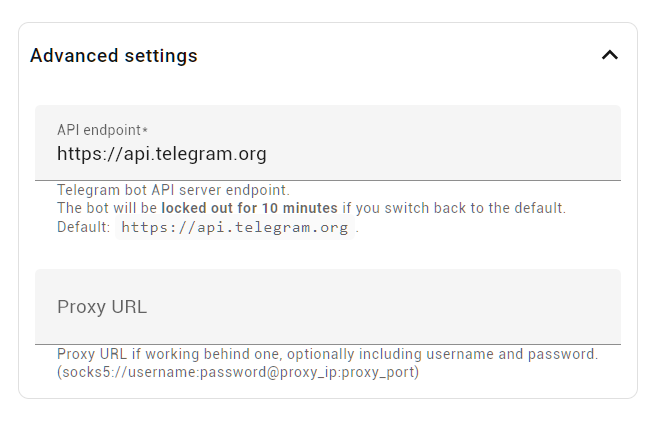Place cursor in the entered https://api.telegram.org value

pyautogui.click(x=161, y=154)
